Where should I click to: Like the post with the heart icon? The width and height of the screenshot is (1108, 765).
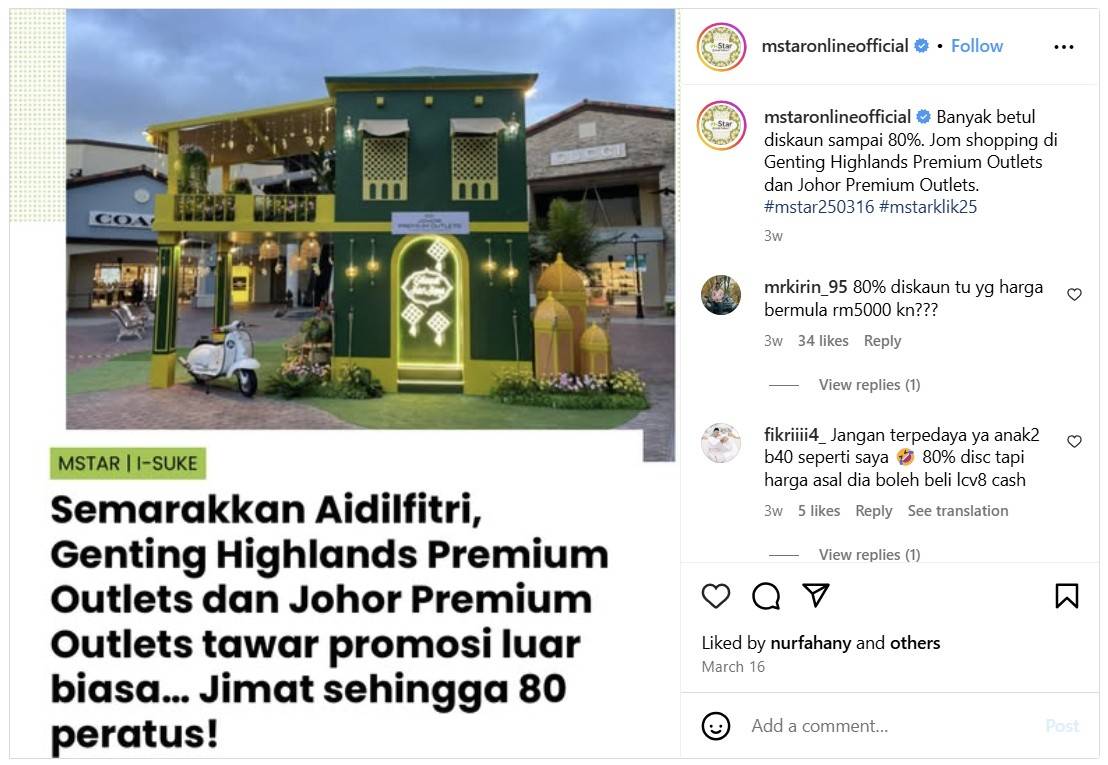point(715,596)
